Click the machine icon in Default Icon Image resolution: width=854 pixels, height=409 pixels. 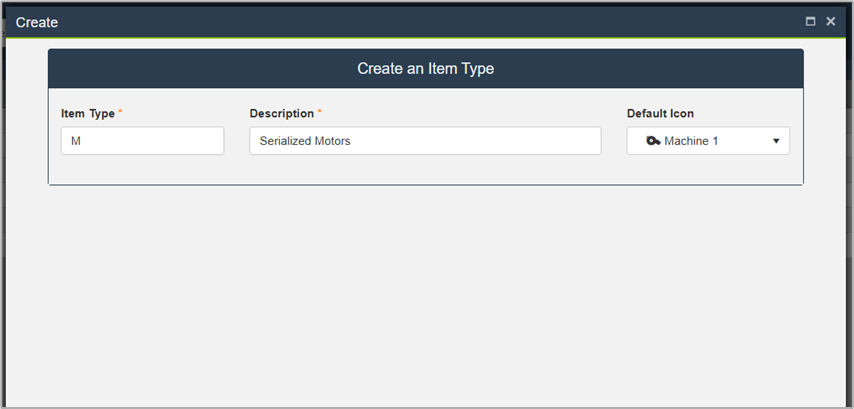pyautogui.click(x=653, y=141)
